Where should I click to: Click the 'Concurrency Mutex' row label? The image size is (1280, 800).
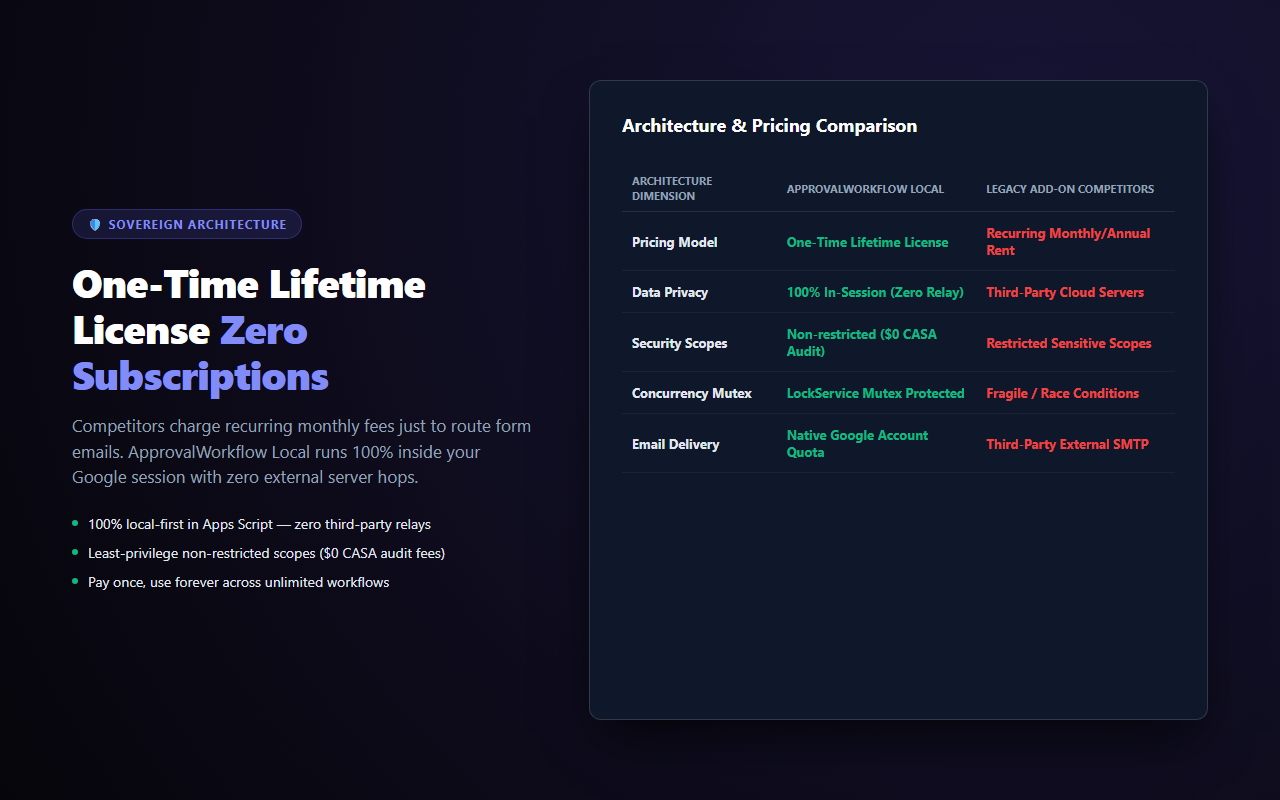(x=692, y=393)
